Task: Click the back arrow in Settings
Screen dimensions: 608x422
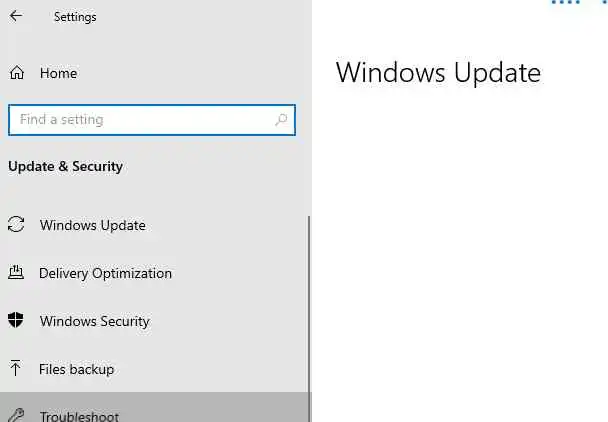Action: pos(16,16)
